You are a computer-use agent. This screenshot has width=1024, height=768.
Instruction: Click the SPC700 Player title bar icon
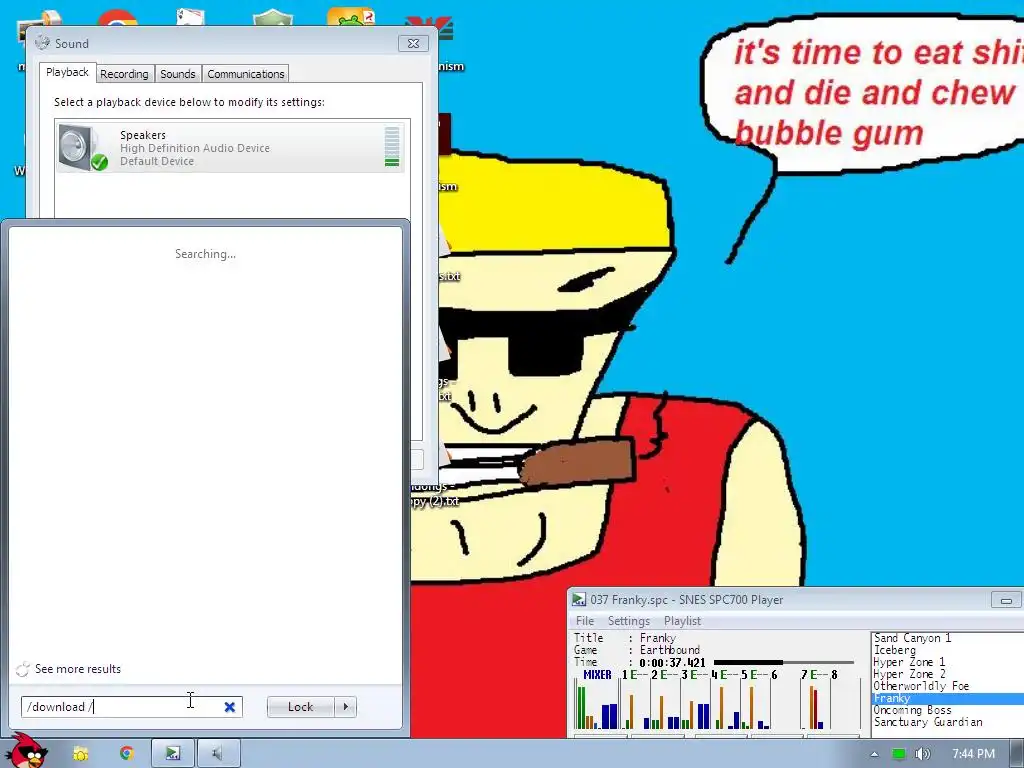(x=579, y=599)
